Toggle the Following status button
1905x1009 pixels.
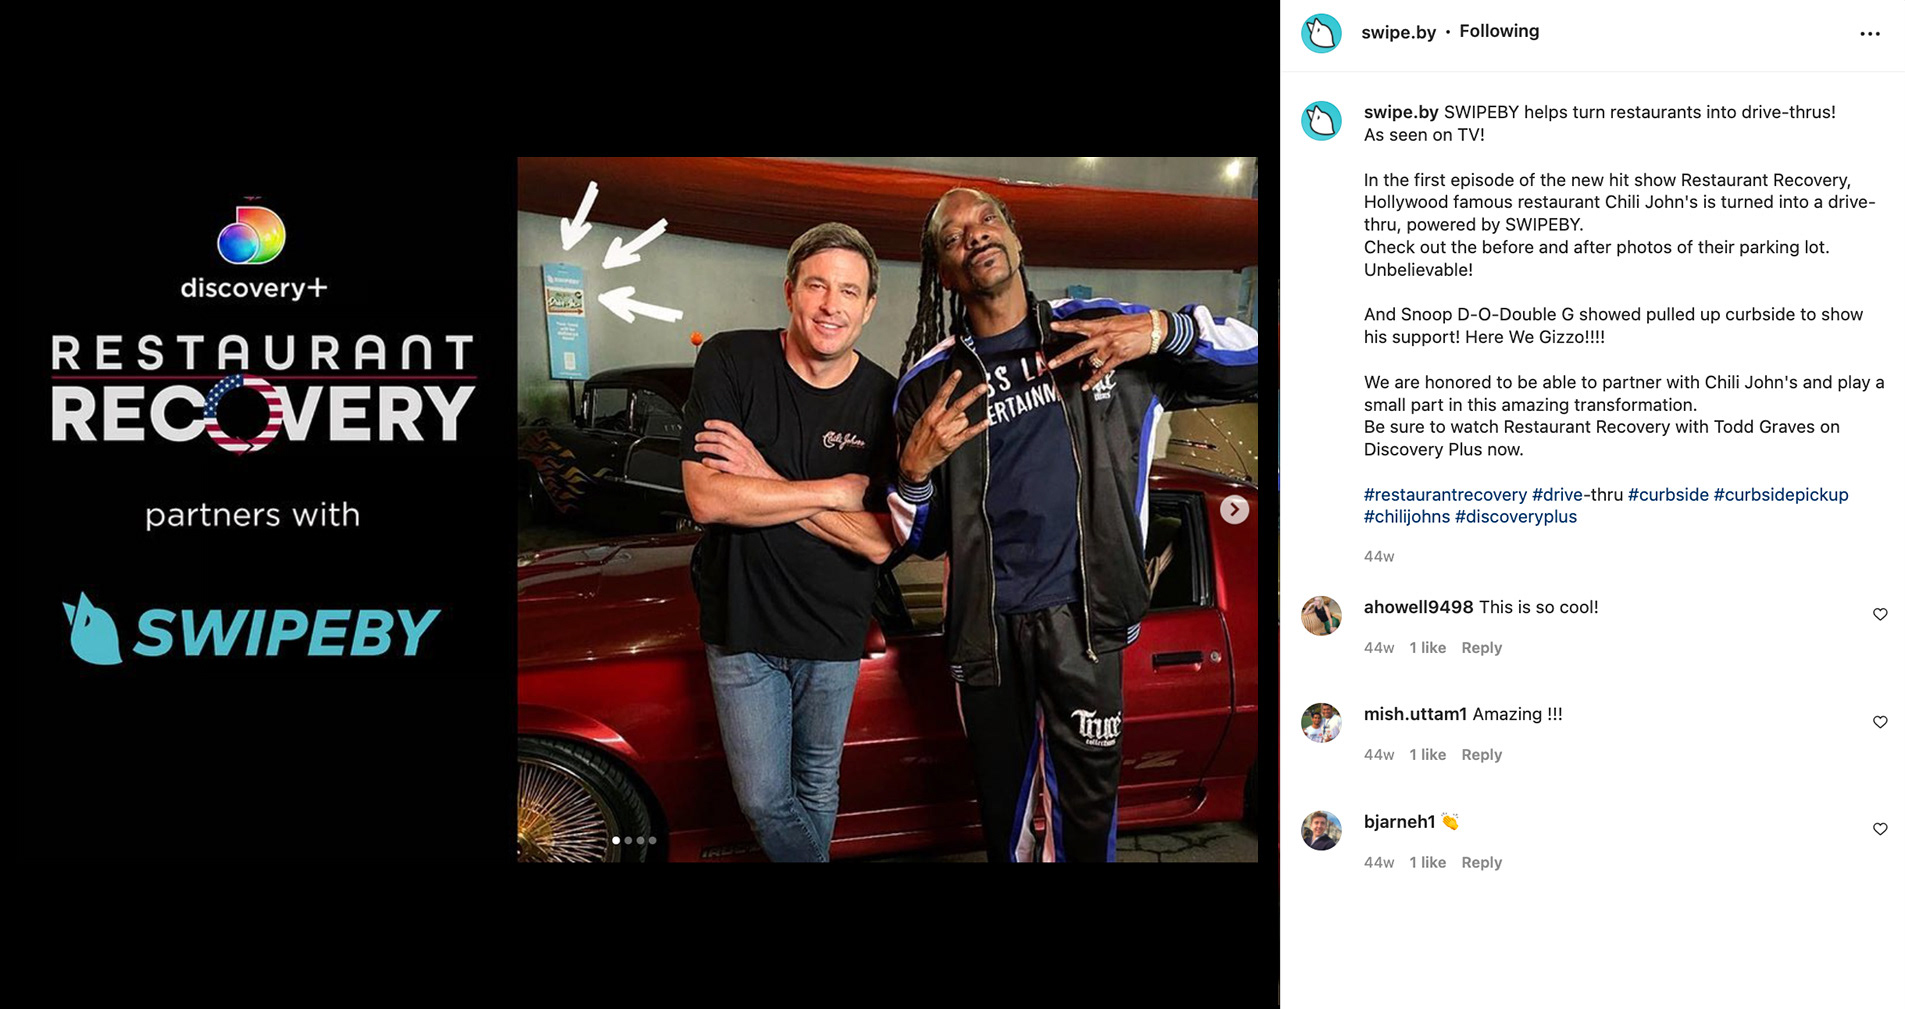coord(1499,31)
